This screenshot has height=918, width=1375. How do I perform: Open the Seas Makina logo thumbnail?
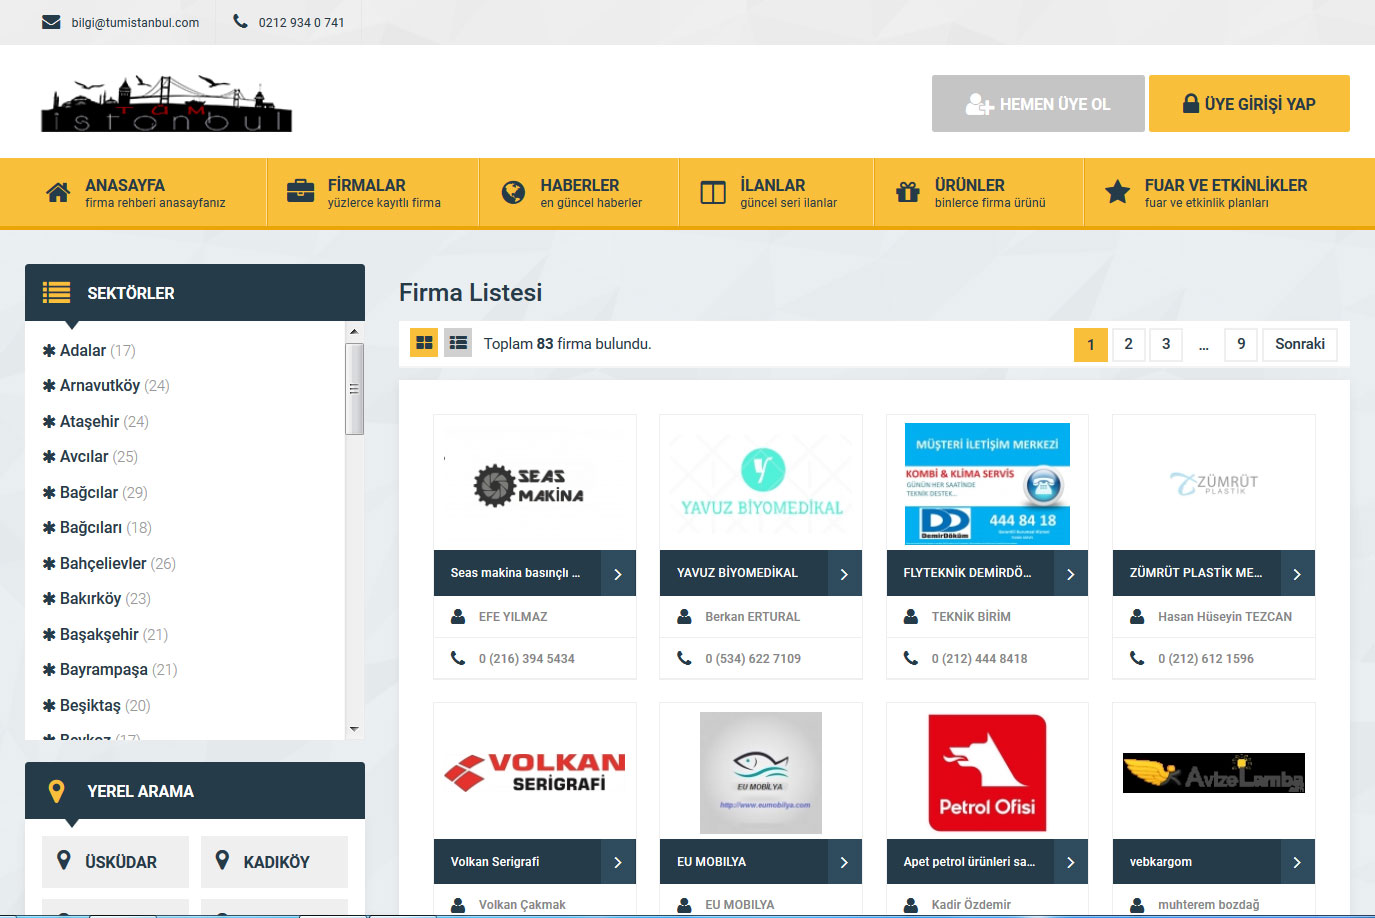pyautogui.click(x=535, y=485)
